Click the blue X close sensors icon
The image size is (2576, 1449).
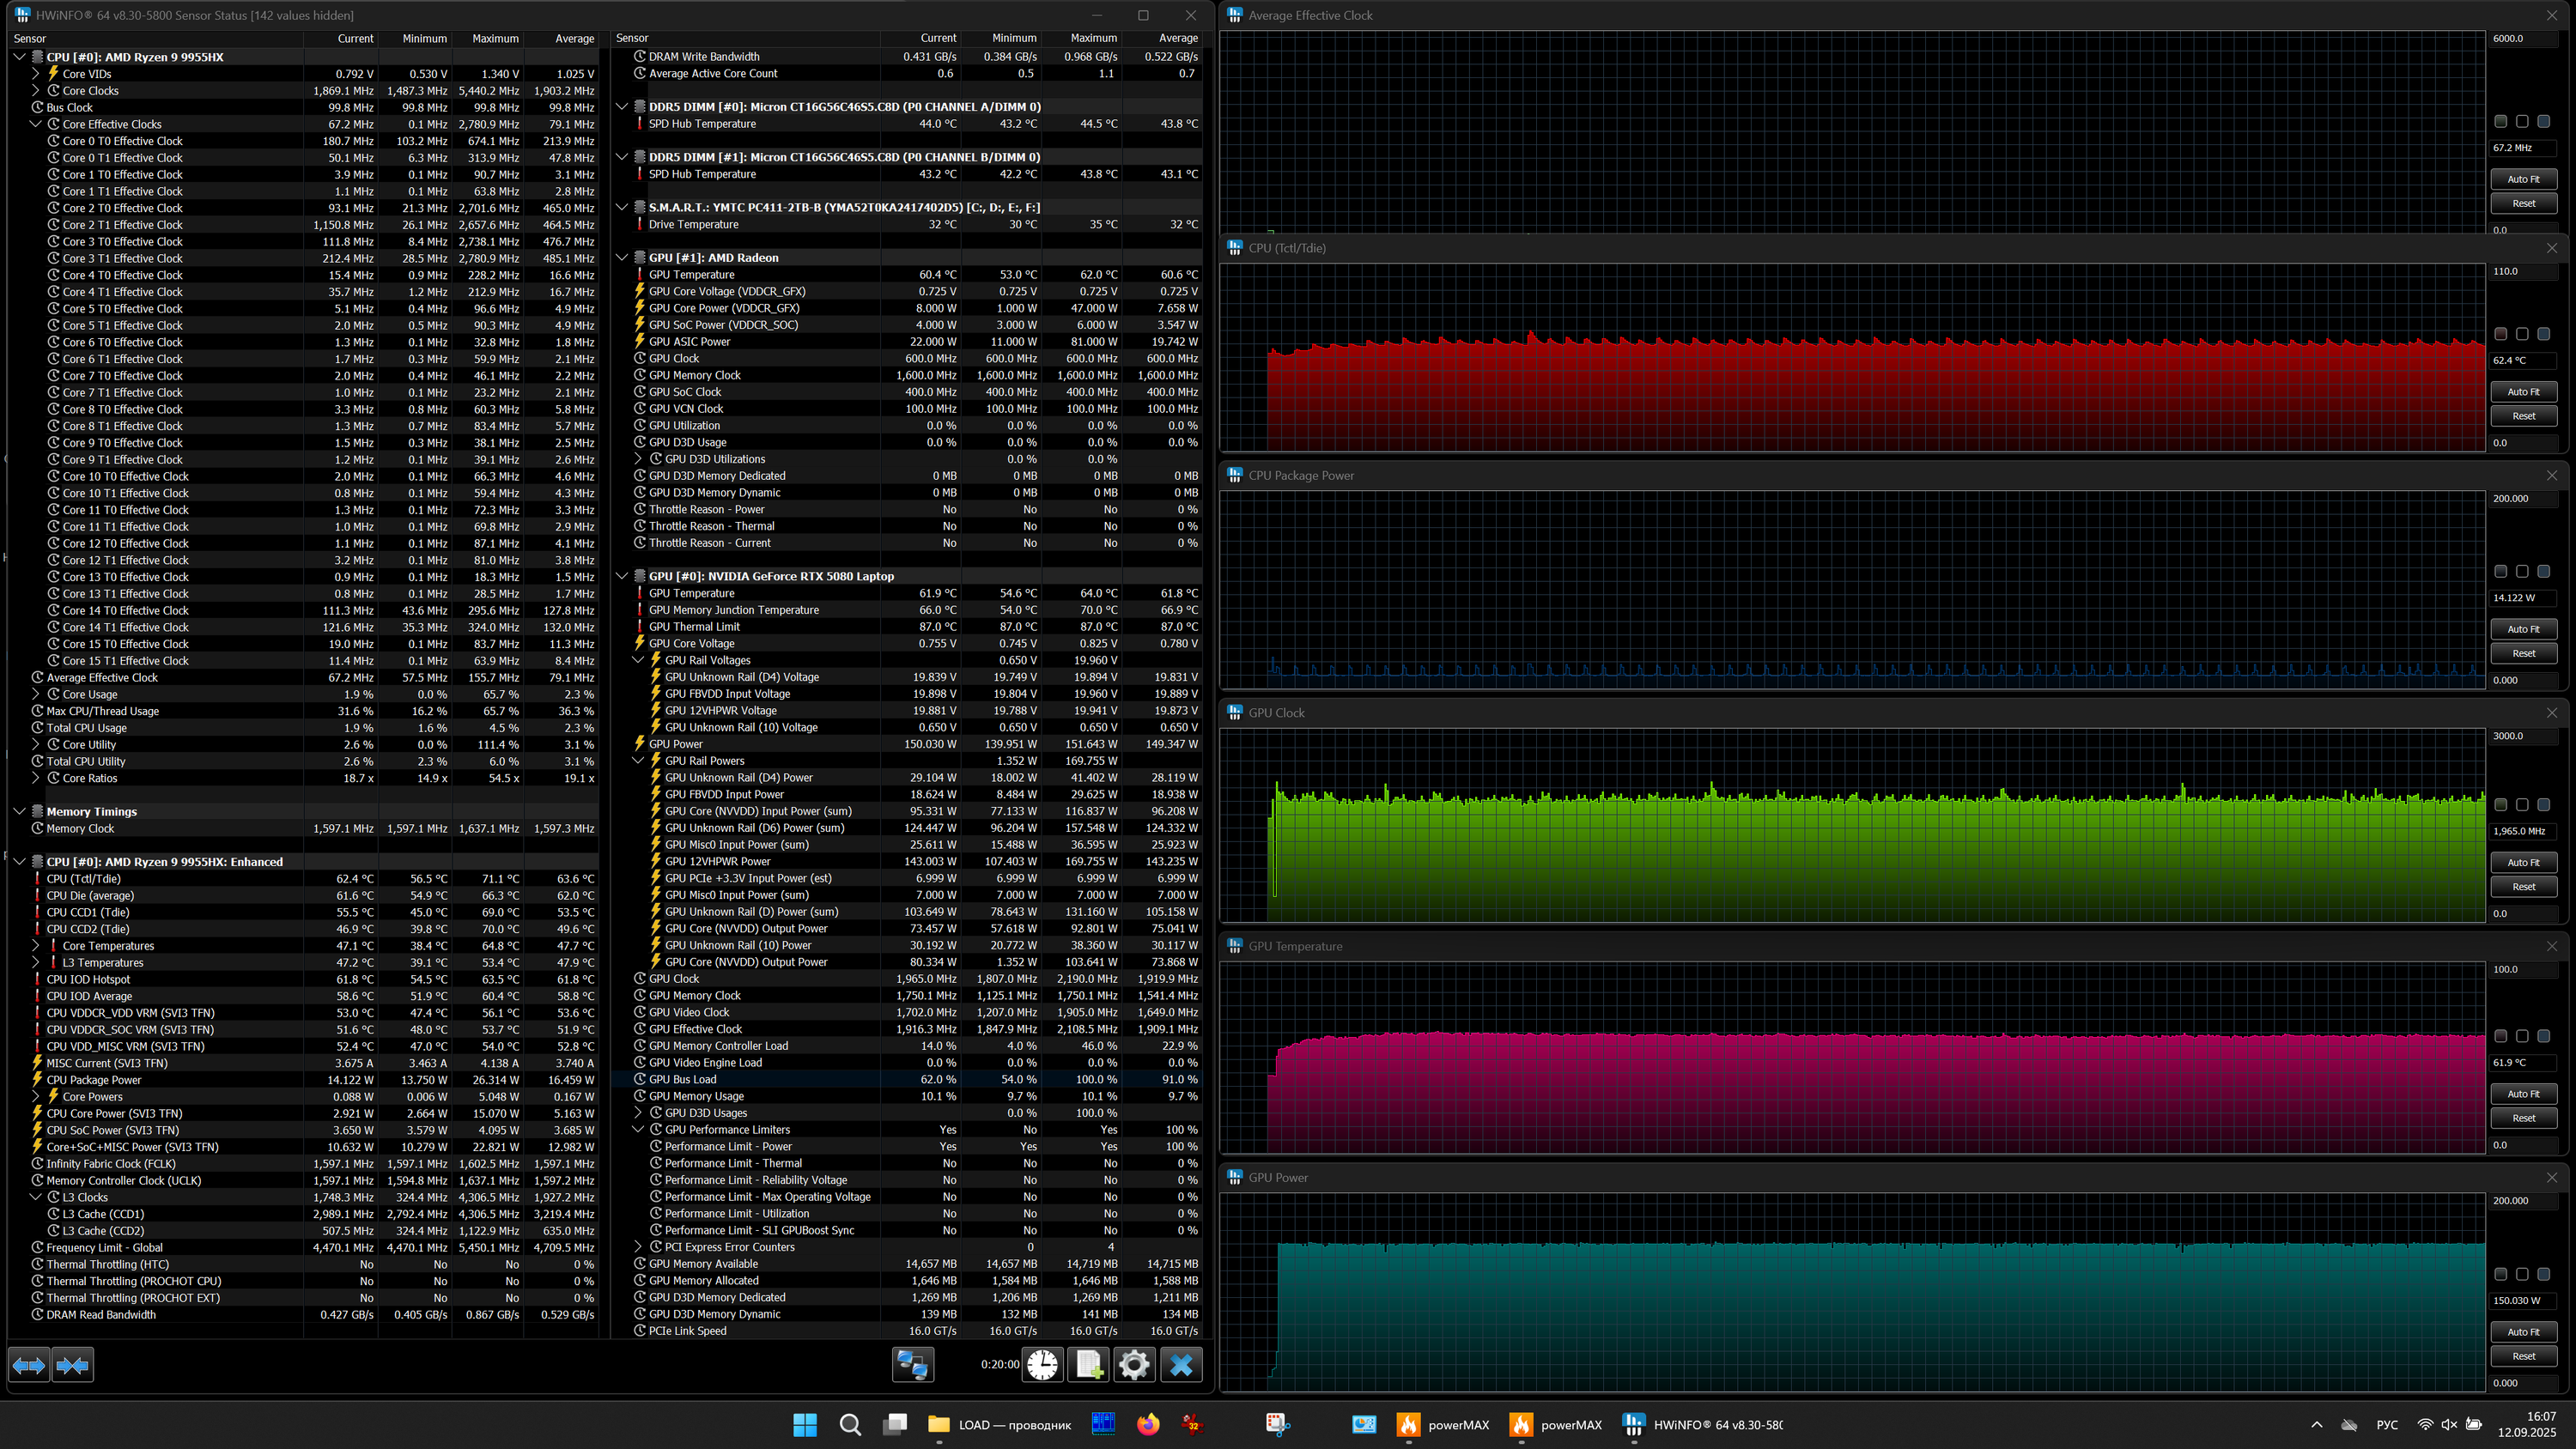(1181, 1365)
